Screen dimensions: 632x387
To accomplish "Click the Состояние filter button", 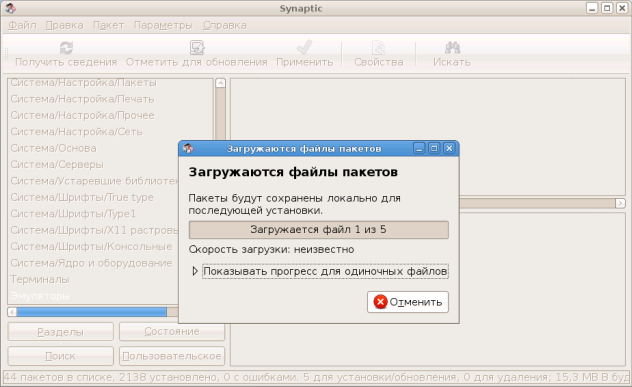I will click(172, 332).
